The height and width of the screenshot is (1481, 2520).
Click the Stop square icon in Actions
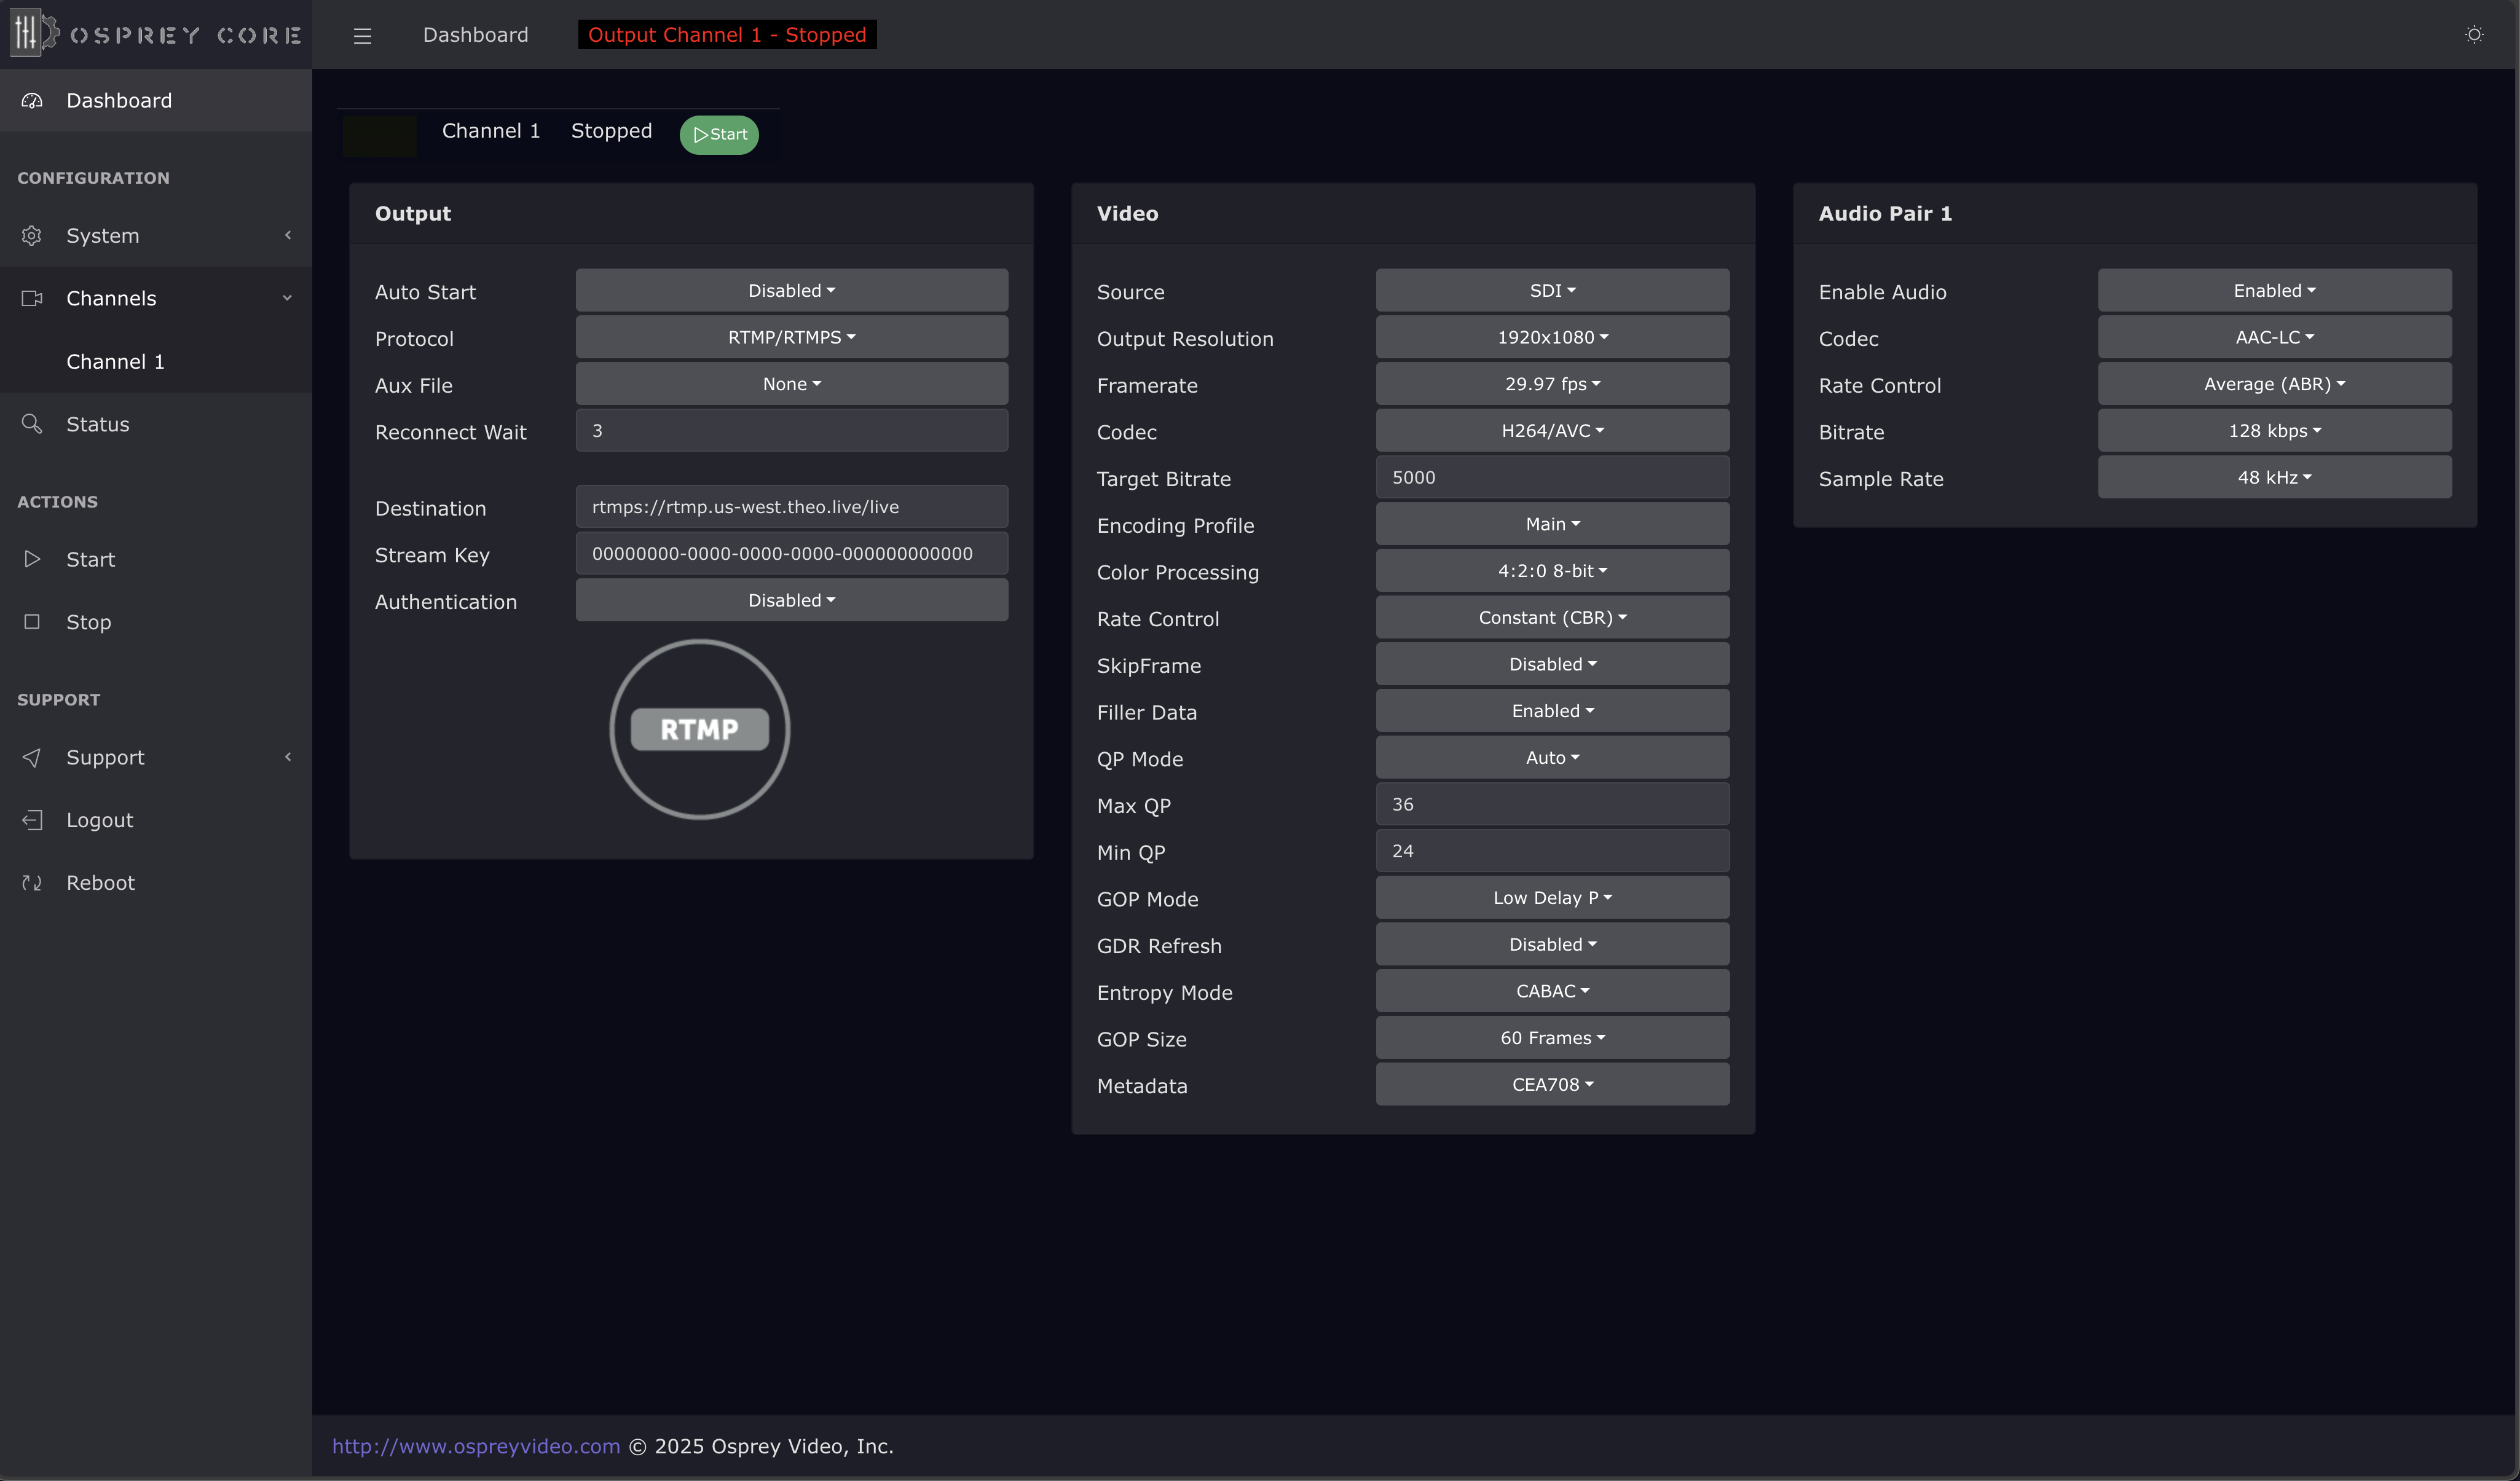tap(32, 622)
